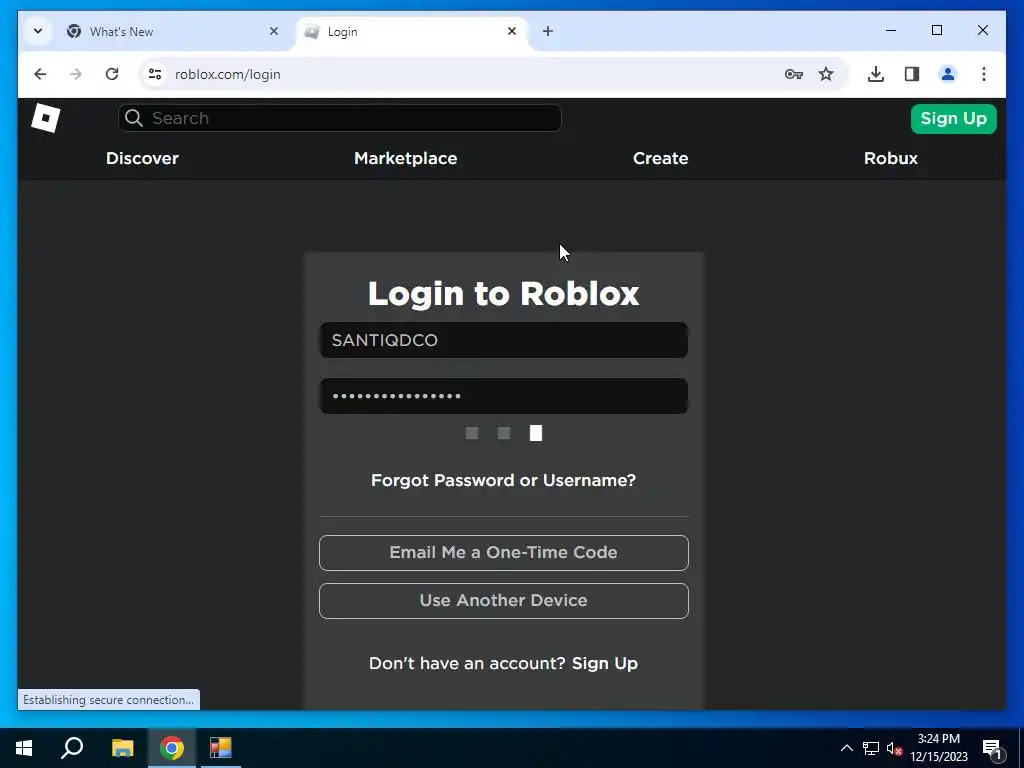Open the Create menu item
Viewport: 1024px width, 768px height.
pyautogui.click(x=660, y=159)
